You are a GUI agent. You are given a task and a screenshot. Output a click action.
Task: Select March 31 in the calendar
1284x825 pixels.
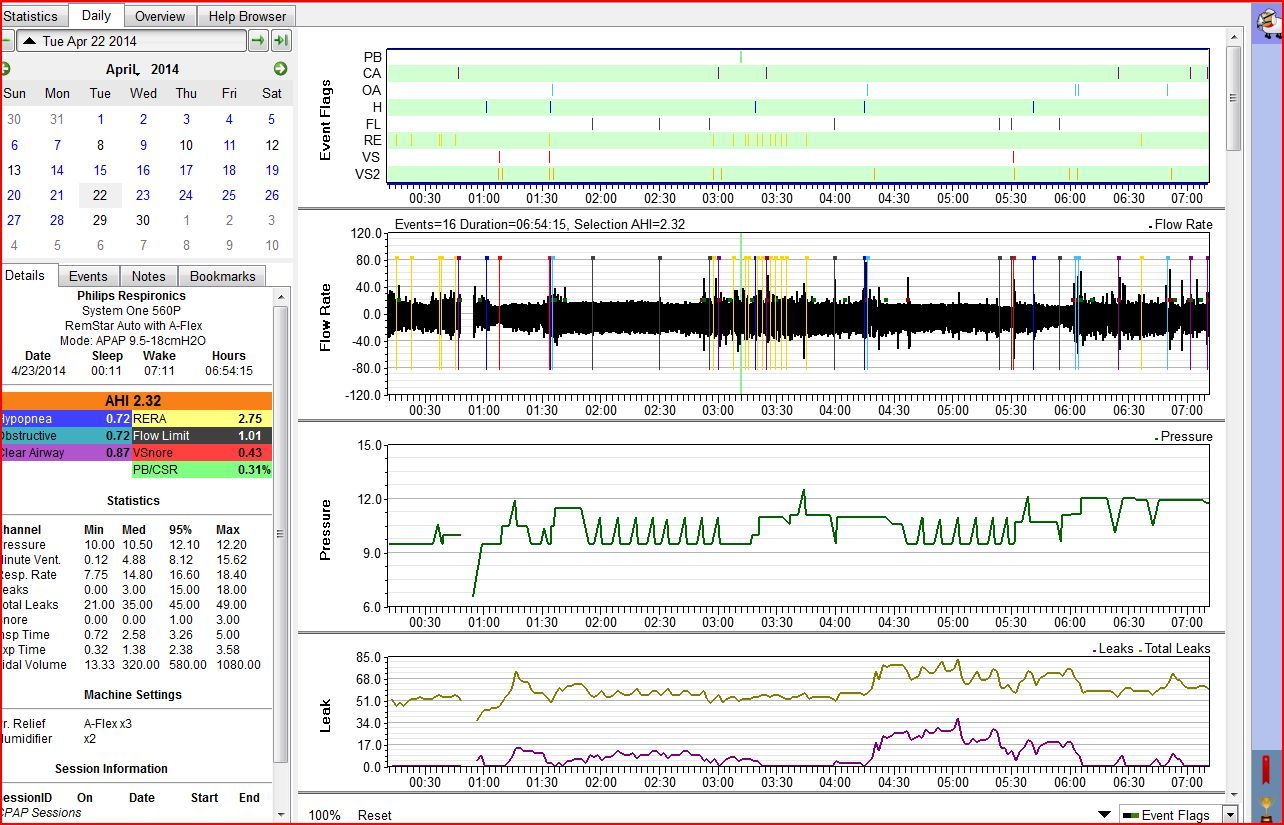pyautogui.click(x=57, y=119)
